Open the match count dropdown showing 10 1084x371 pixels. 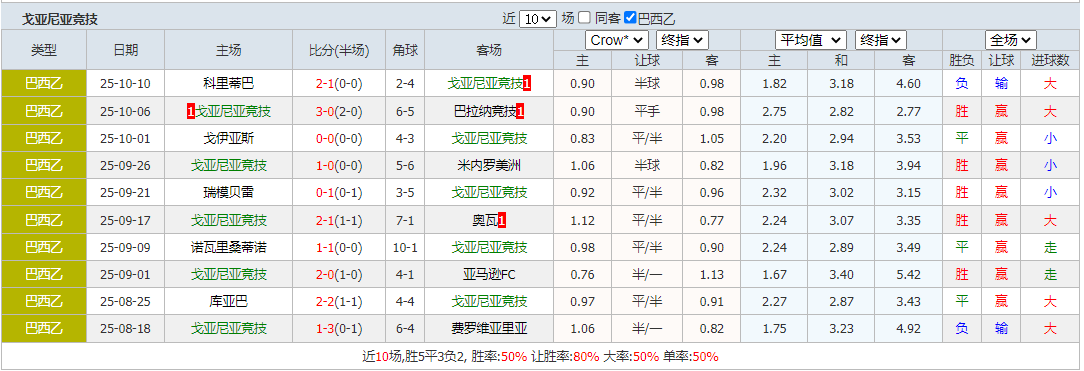[x=537, y=19]
